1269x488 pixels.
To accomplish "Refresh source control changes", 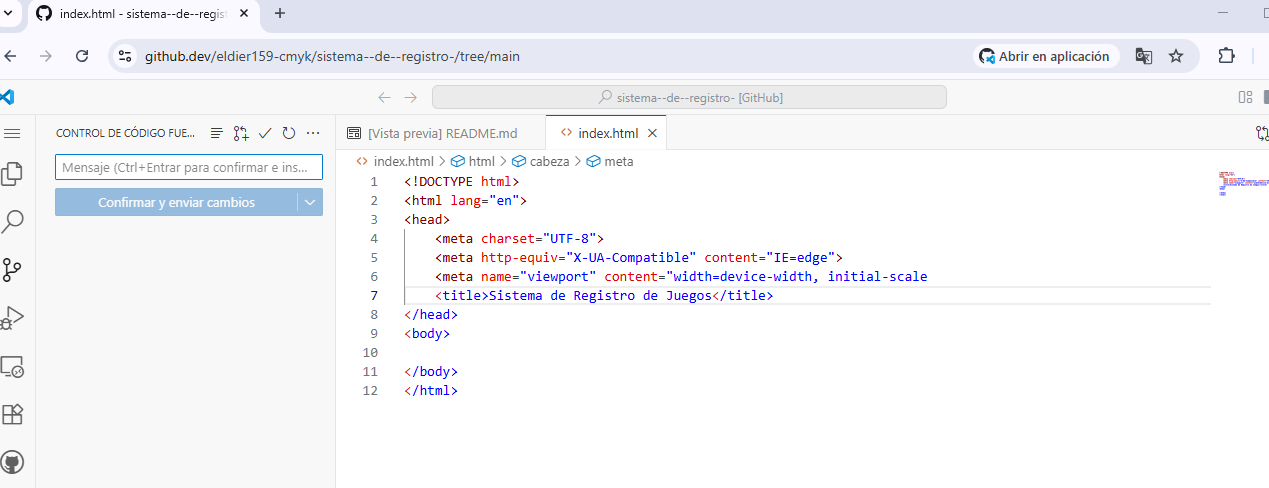I will pyautogui.click(x=289, y=133).
